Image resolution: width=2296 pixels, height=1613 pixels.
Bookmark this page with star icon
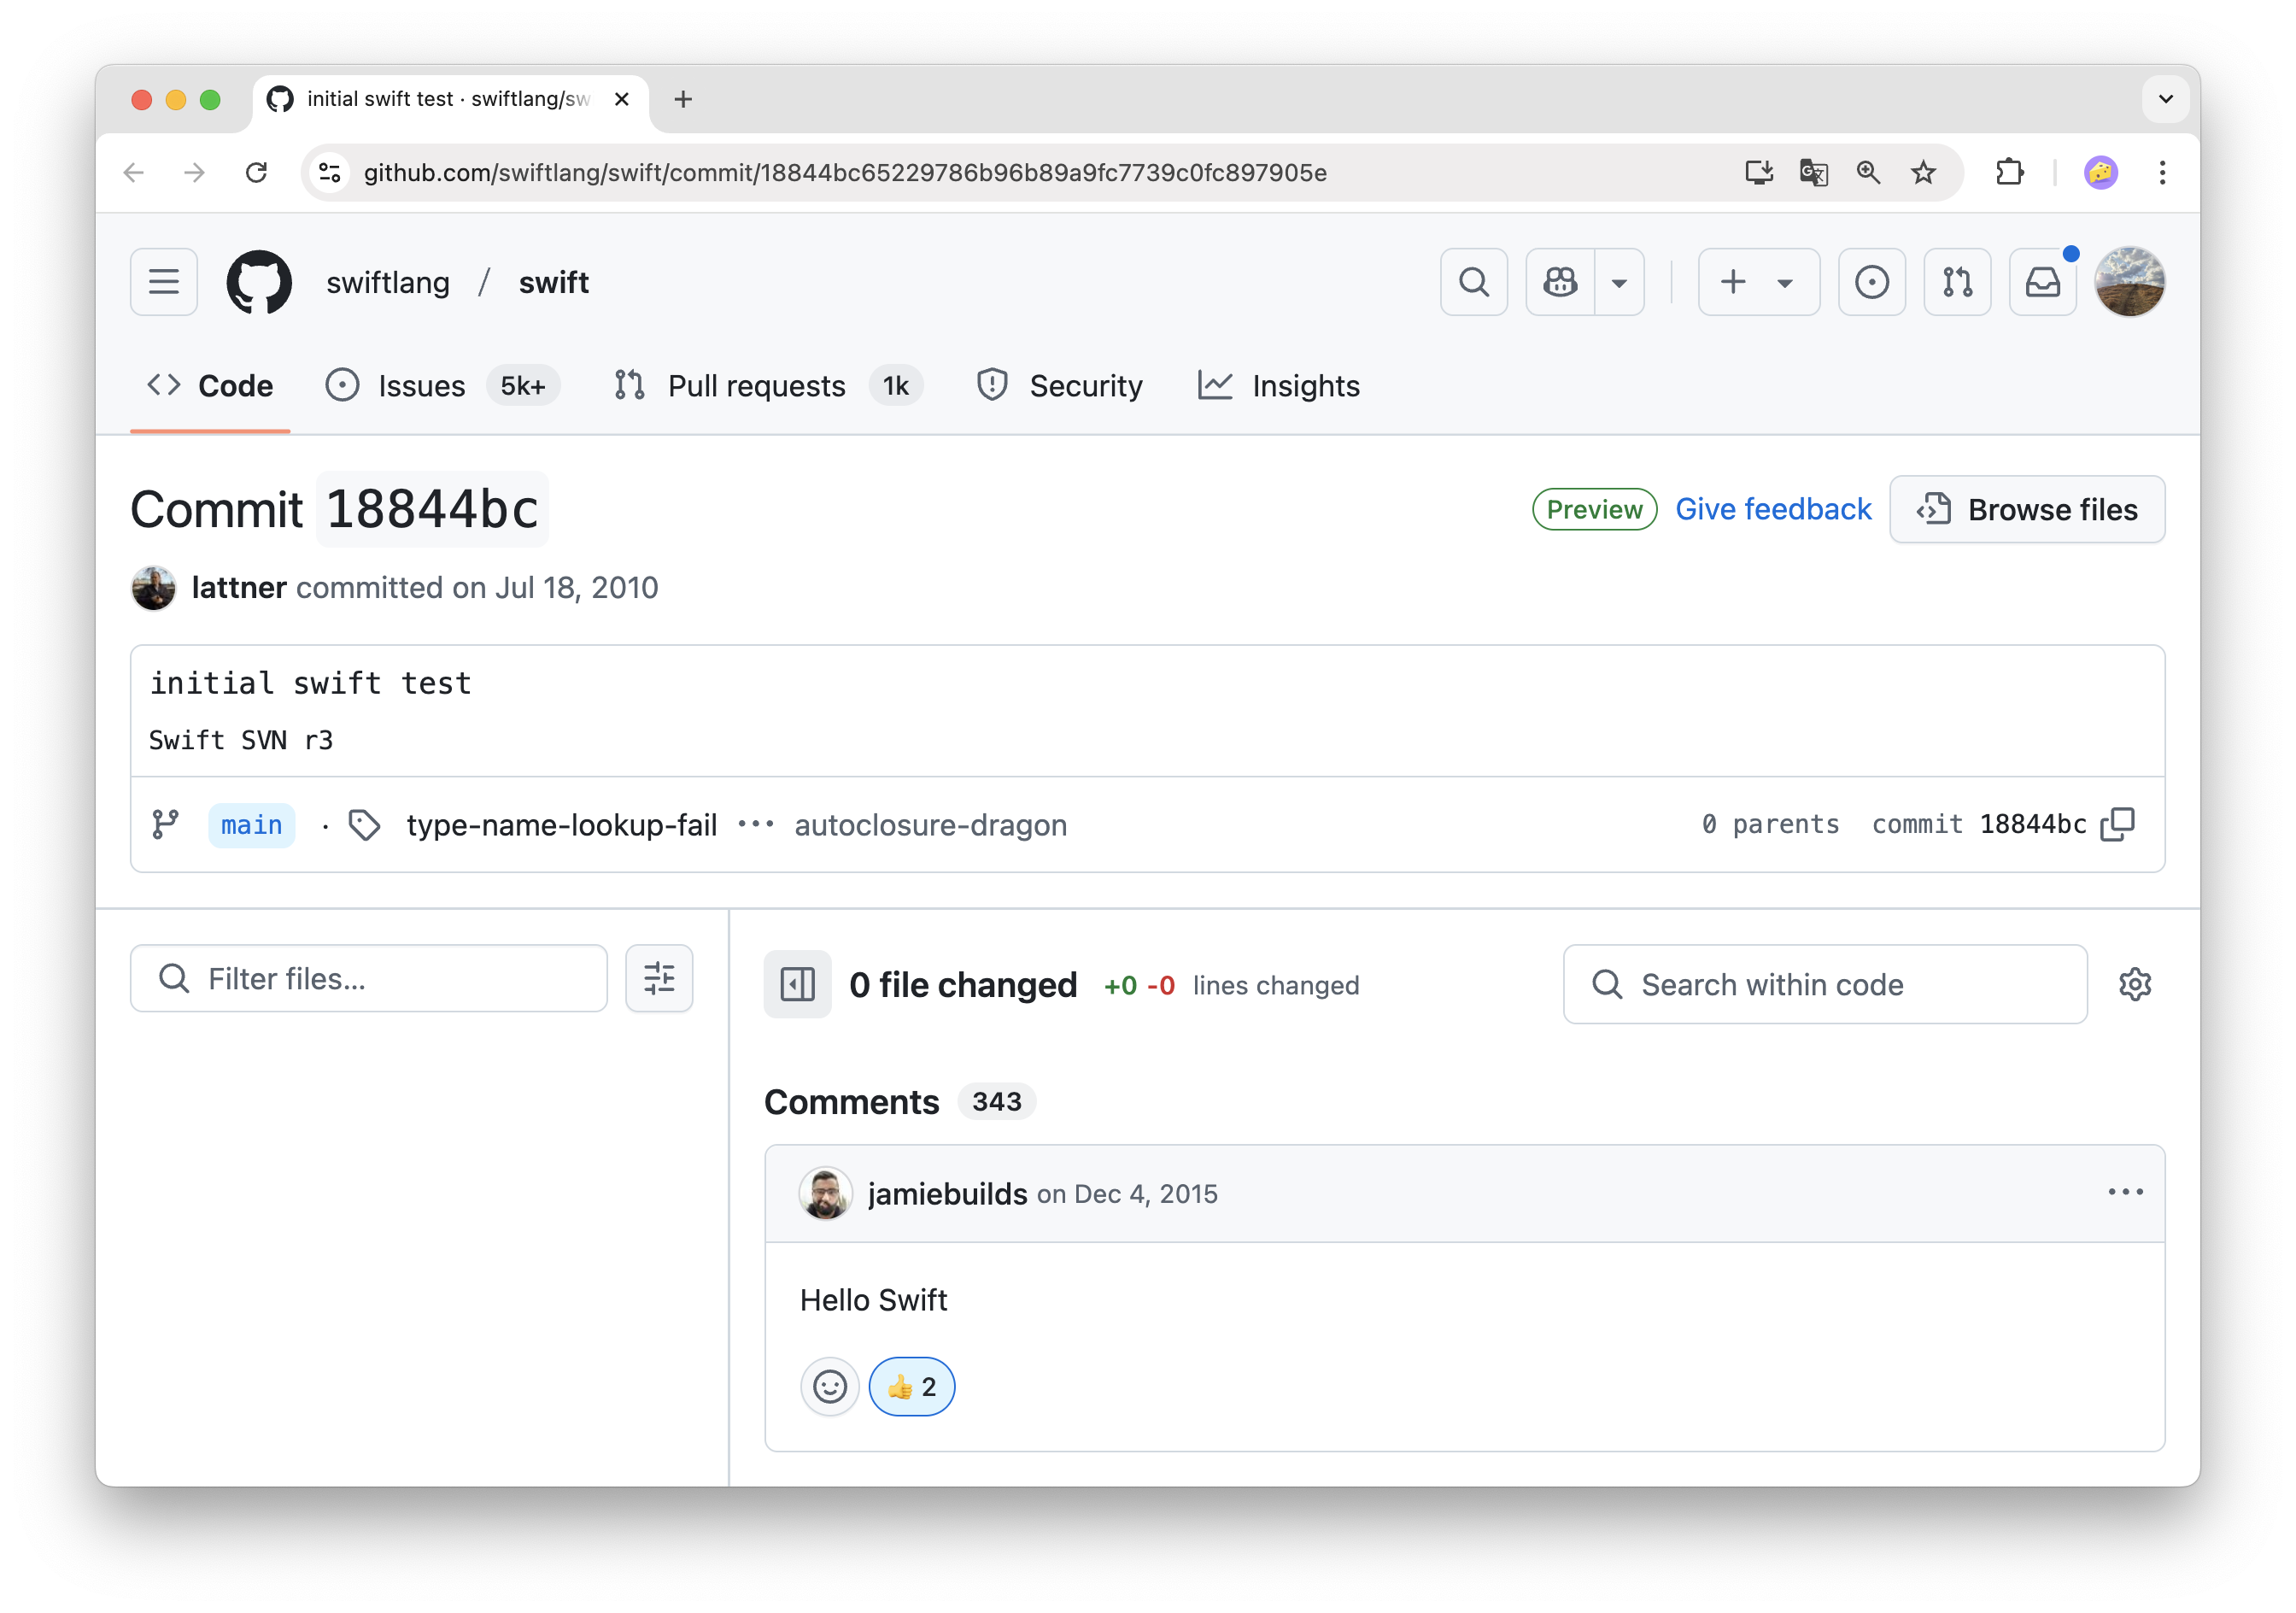[x=1923, y=173]
